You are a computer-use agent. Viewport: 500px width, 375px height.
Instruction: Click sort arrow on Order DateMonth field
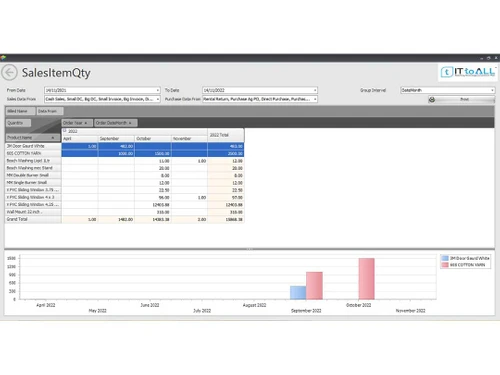[130, 123]
